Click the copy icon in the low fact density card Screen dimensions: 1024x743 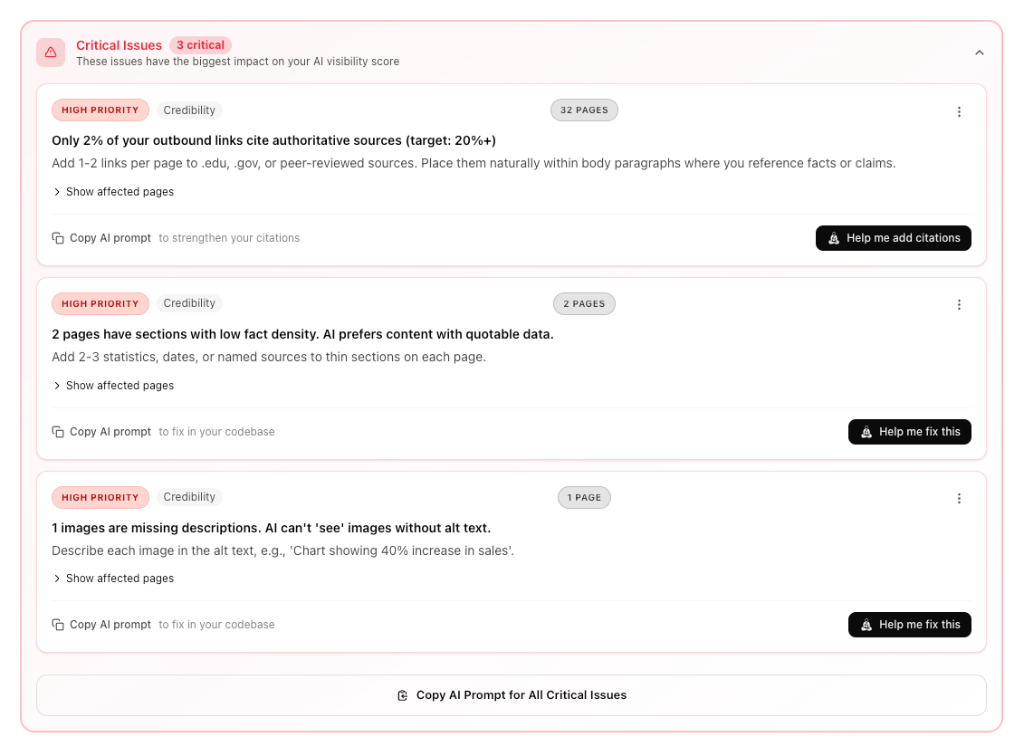coord(58,432)
